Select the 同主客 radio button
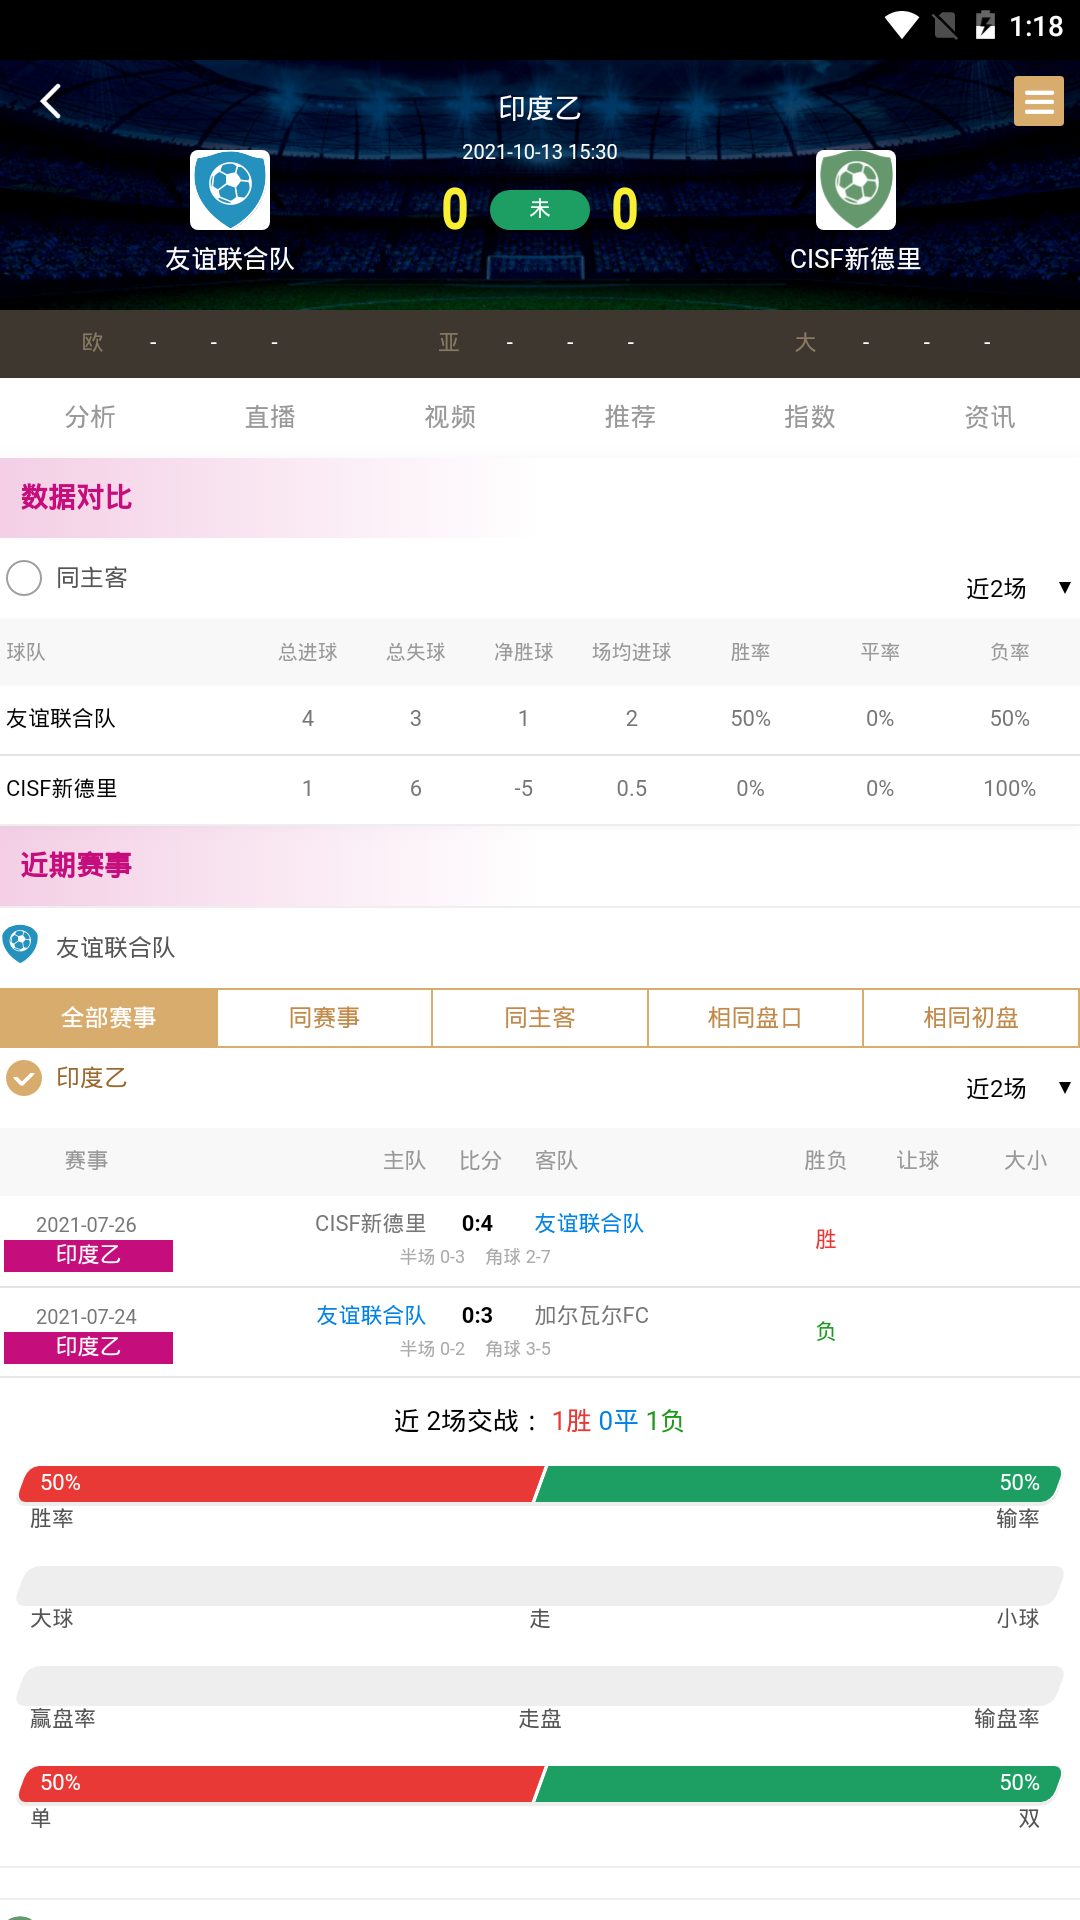1080x1920 pixels. point(24,578)
